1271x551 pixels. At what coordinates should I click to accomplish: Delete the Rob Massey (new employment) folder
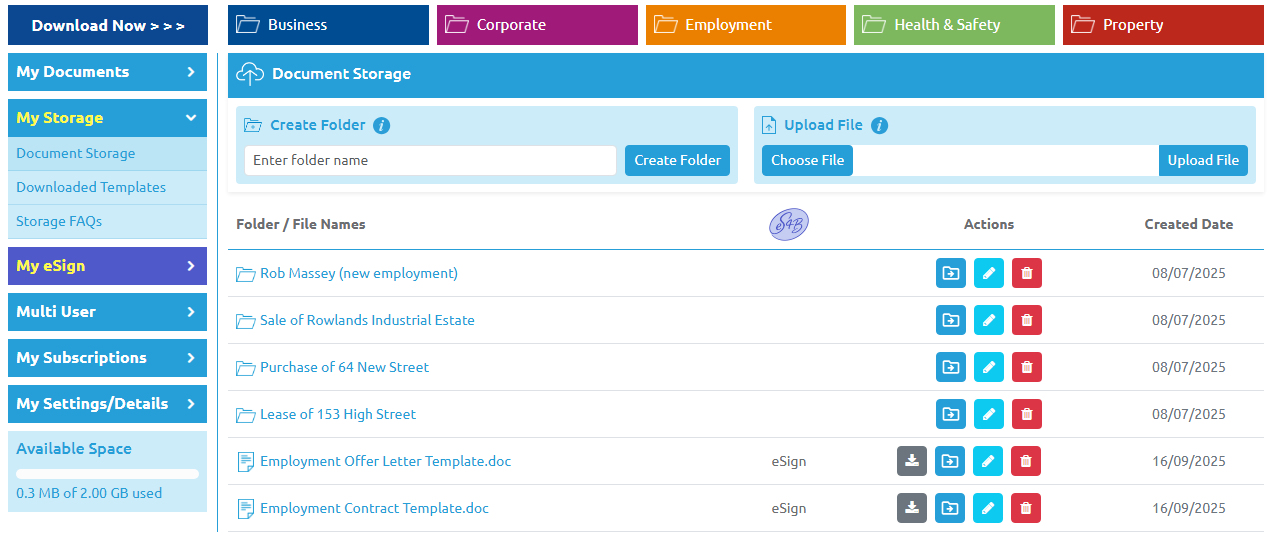point(1026,273)
